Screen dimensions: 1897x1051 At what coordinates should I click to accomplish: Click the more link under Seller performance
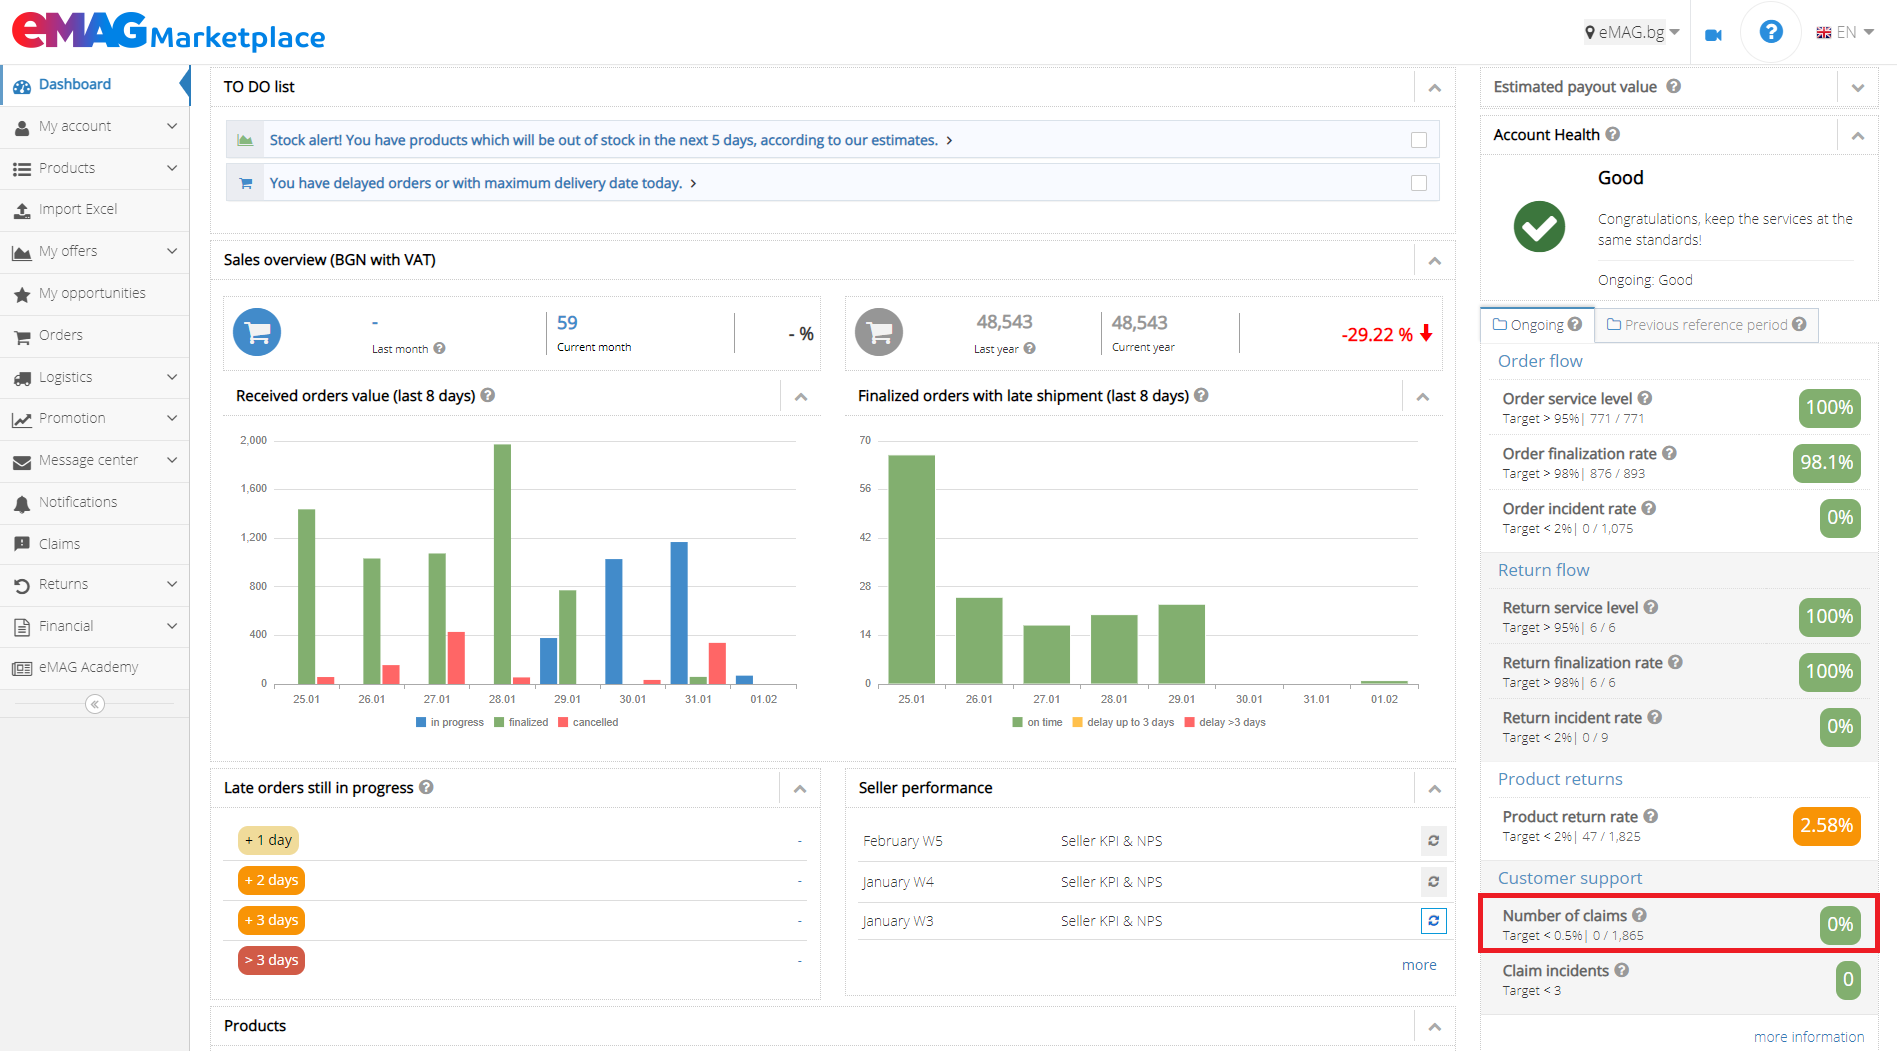pyautogui.click(x=1419, y=964)
